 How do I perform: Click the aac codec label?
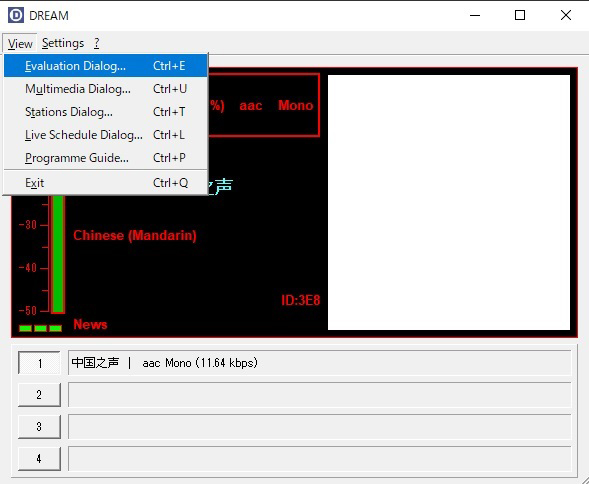click(251, 106)
